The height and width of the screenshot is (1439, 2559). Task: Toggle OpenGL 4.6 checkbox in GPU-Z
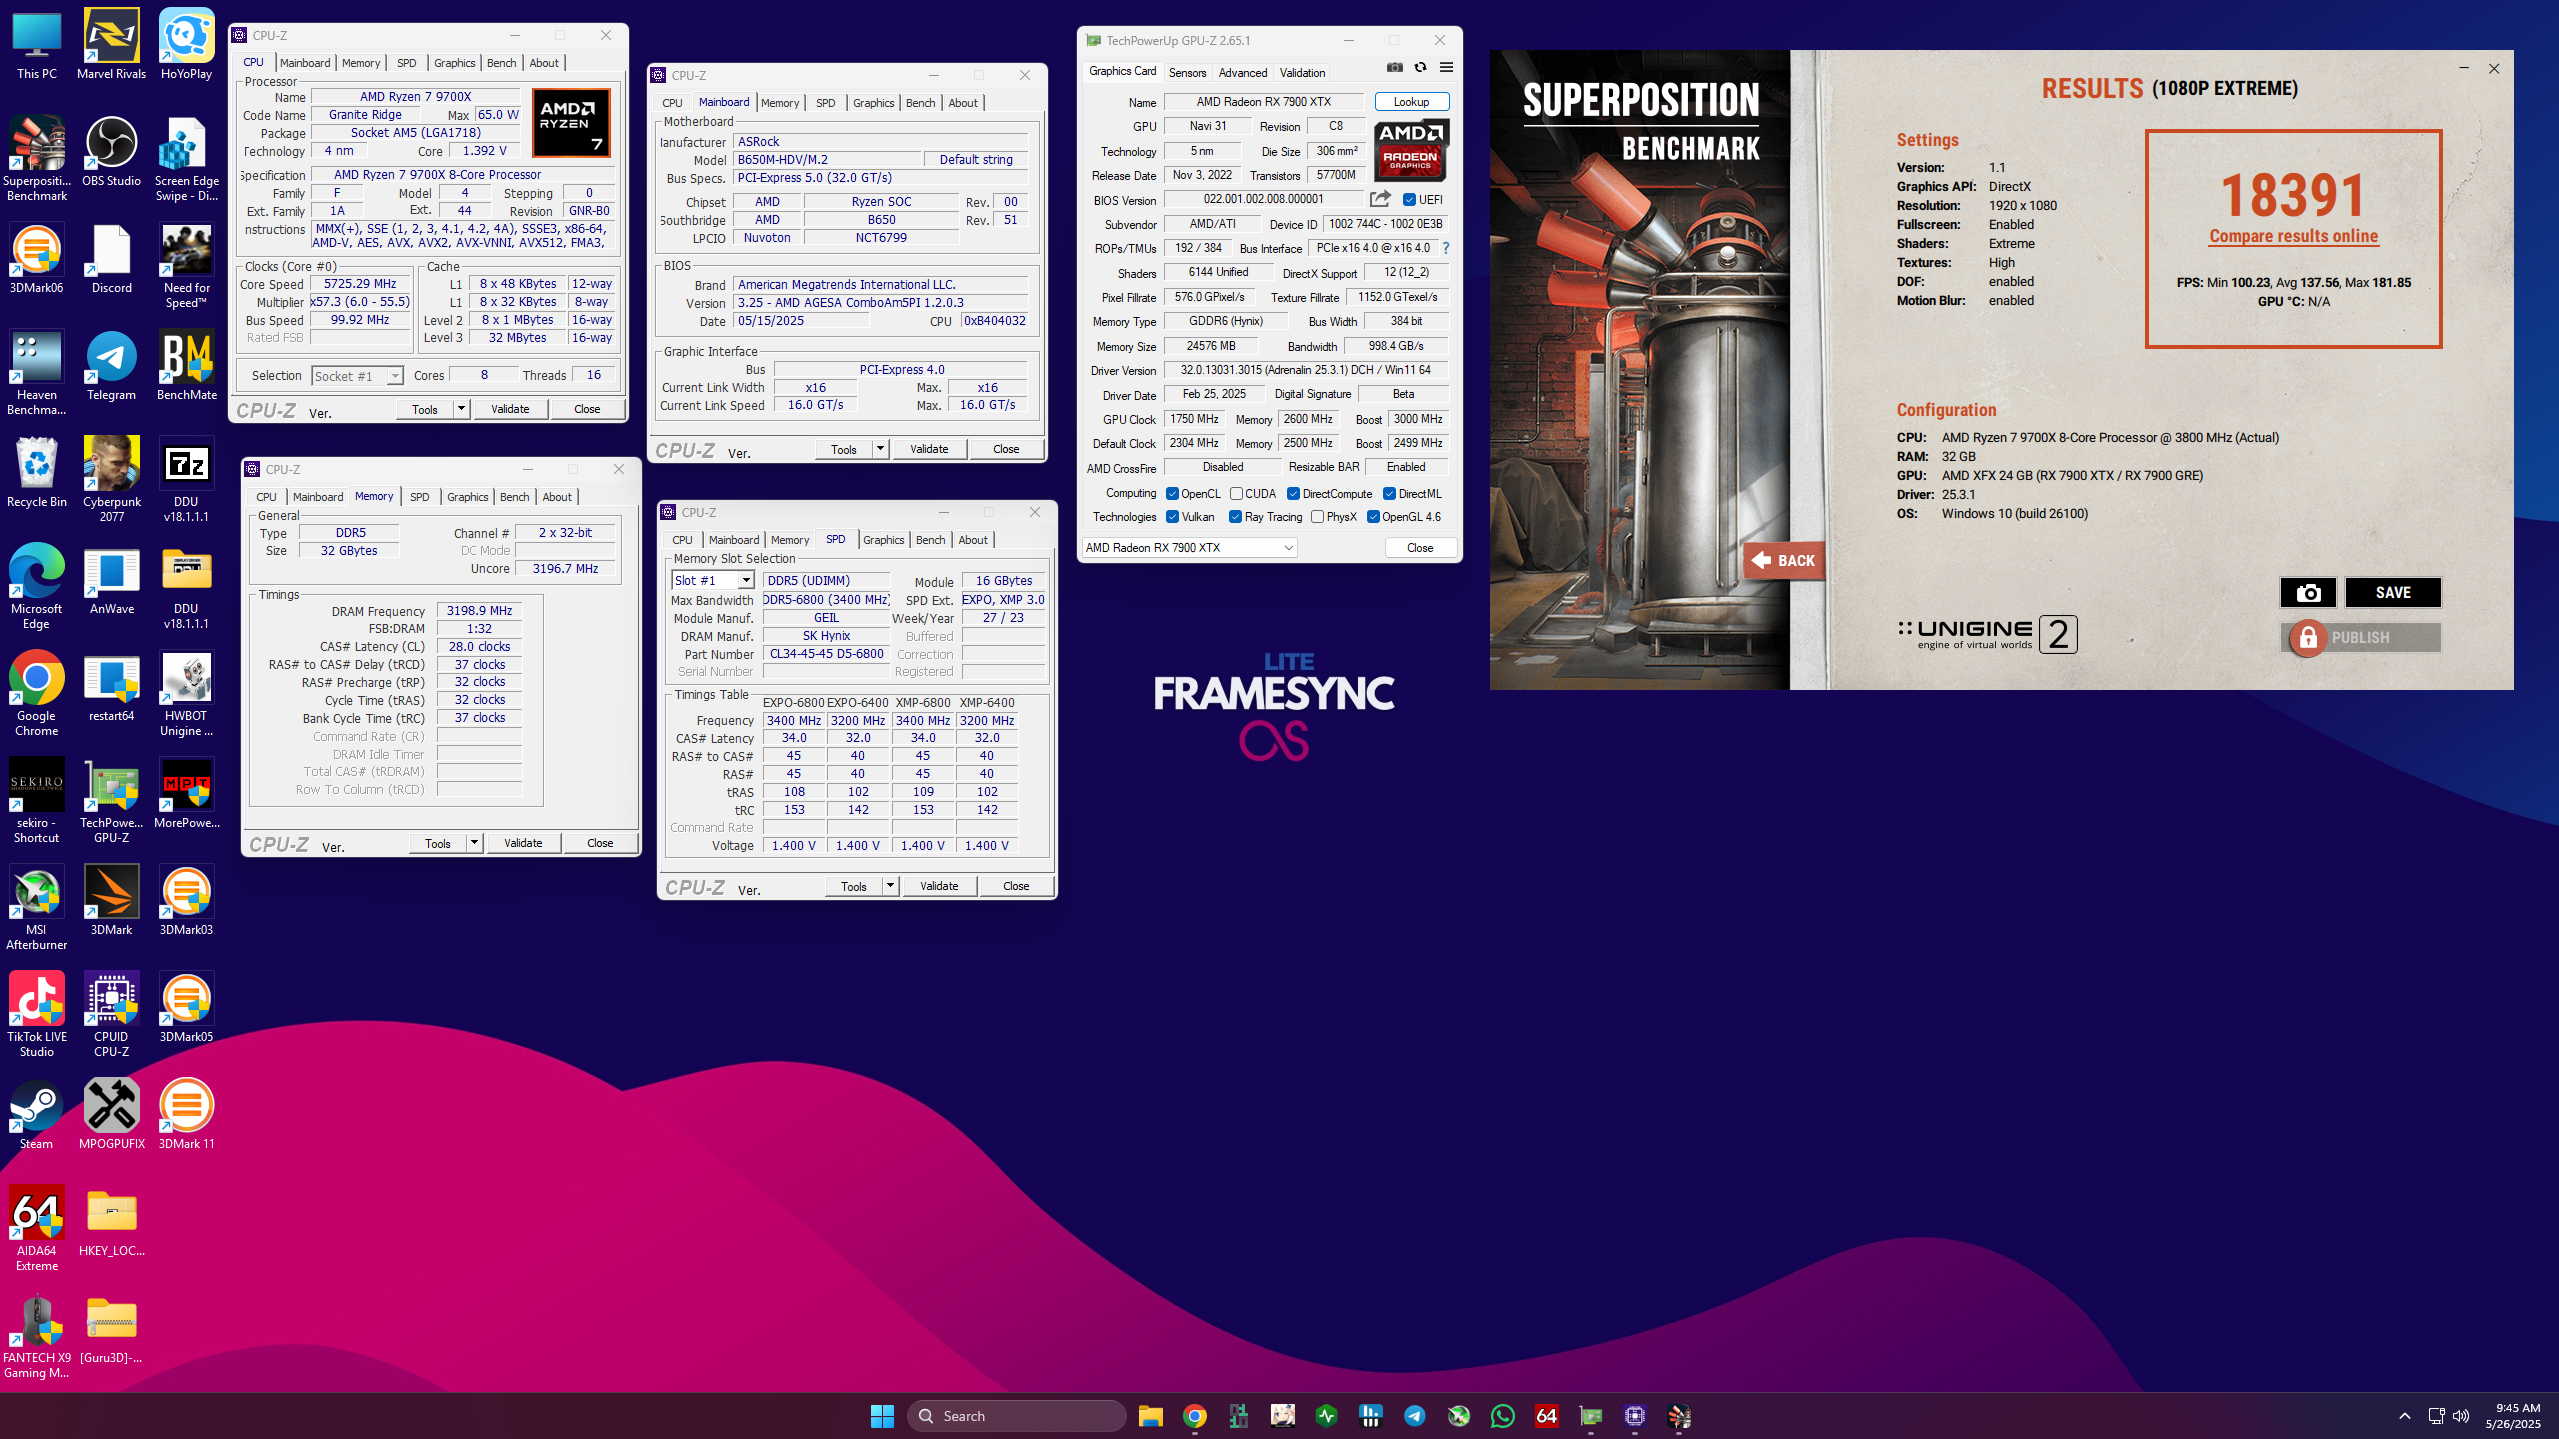[1373, 517]
